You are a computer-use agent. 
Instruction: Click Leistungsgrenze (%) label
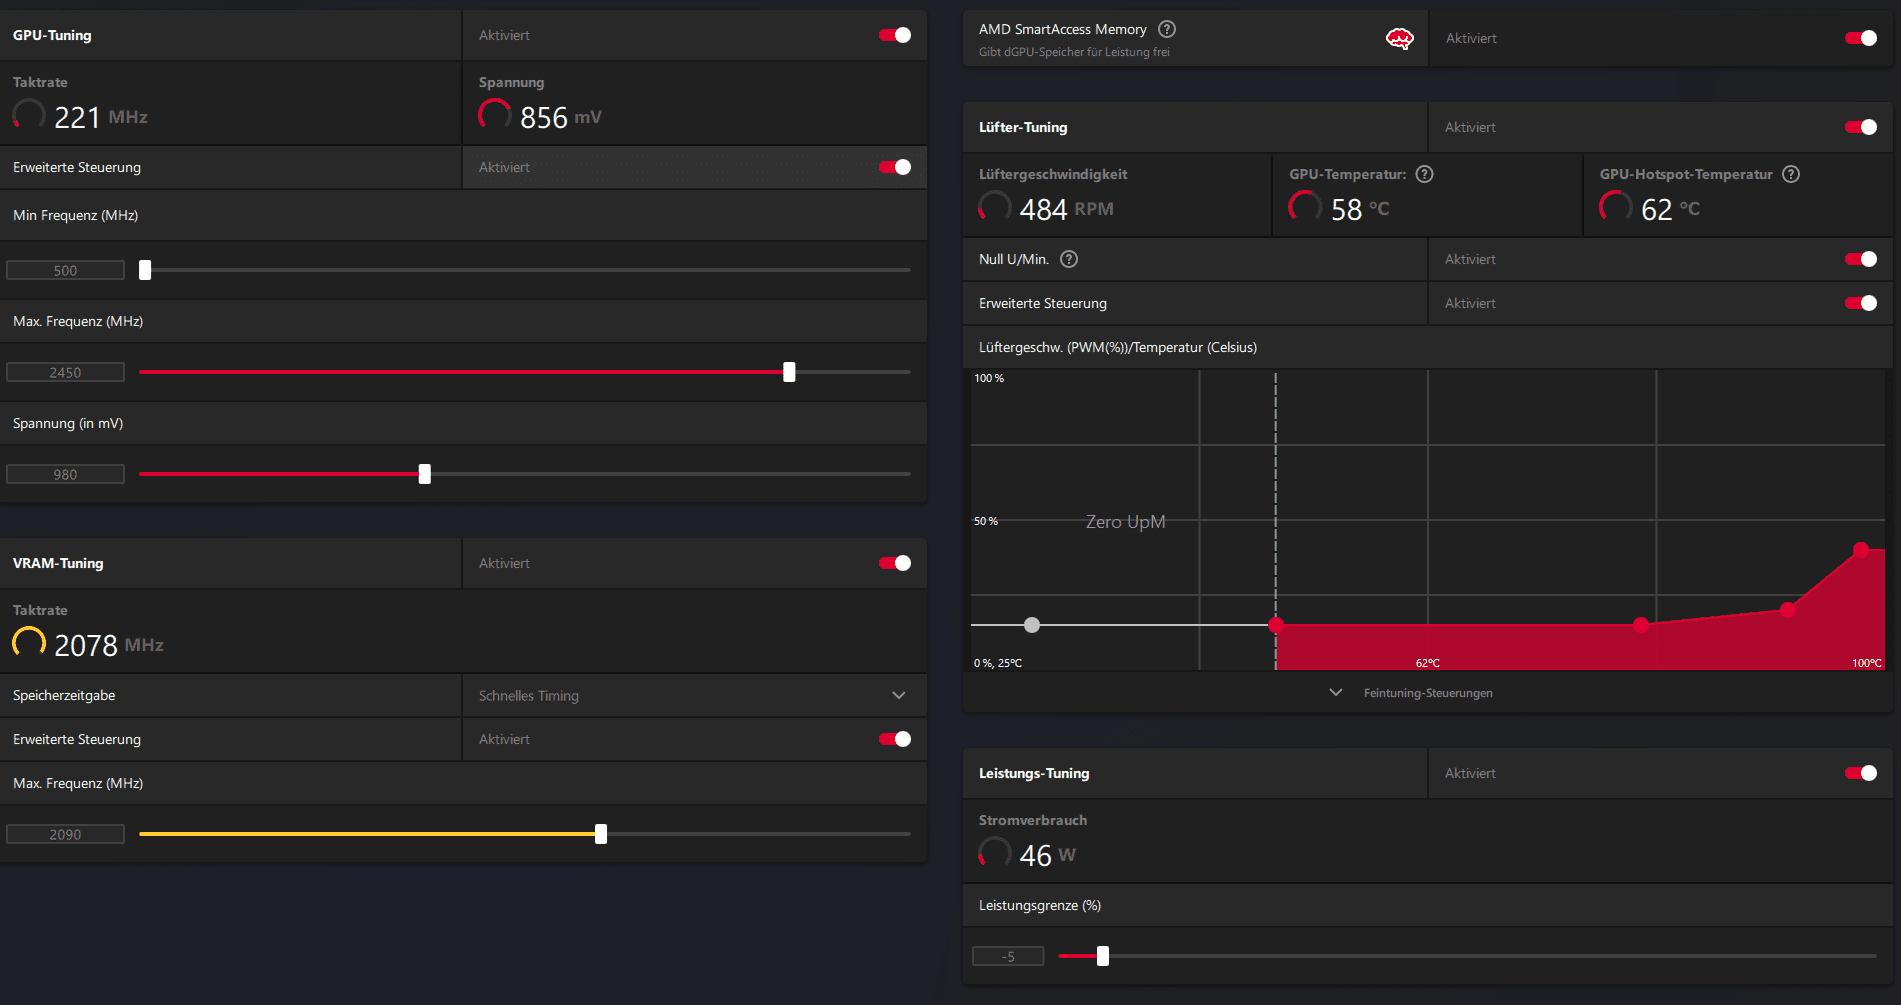coord(1040,905)
